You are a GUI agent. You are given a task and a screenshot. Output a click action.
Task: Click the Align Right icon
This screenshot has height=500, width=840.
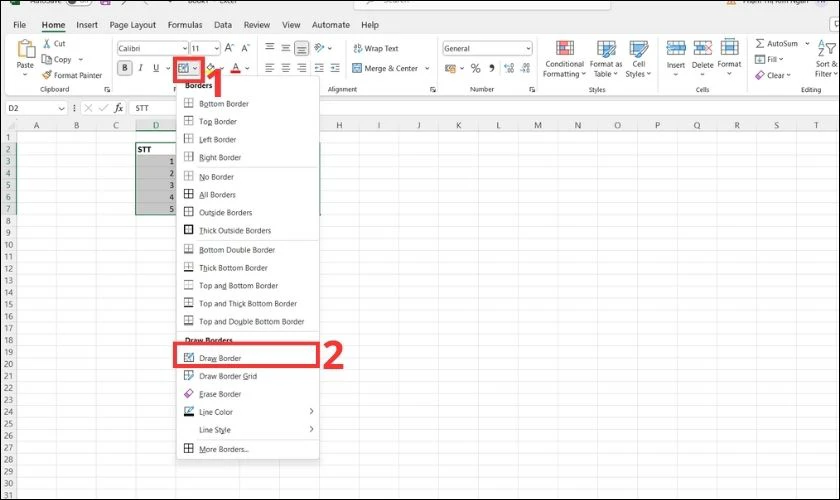[x=302, y=68]
